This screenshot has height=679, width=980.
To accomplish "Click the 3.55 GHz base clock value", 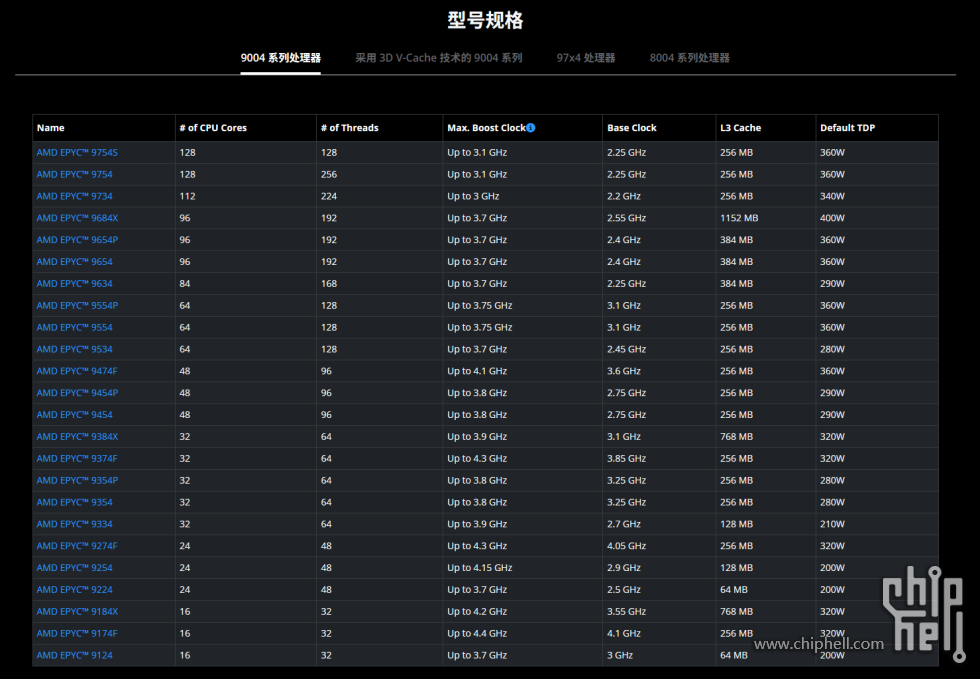I will pos(626,612).
